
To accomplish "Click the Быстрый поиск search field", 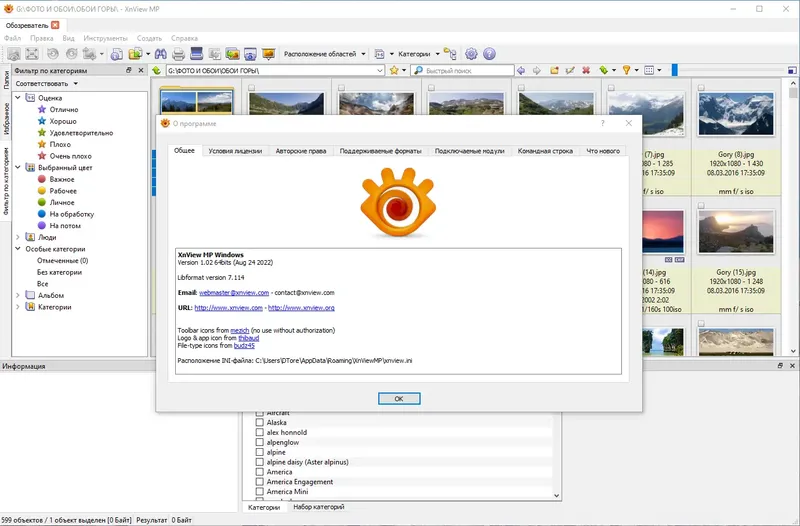I will [463, 70].
